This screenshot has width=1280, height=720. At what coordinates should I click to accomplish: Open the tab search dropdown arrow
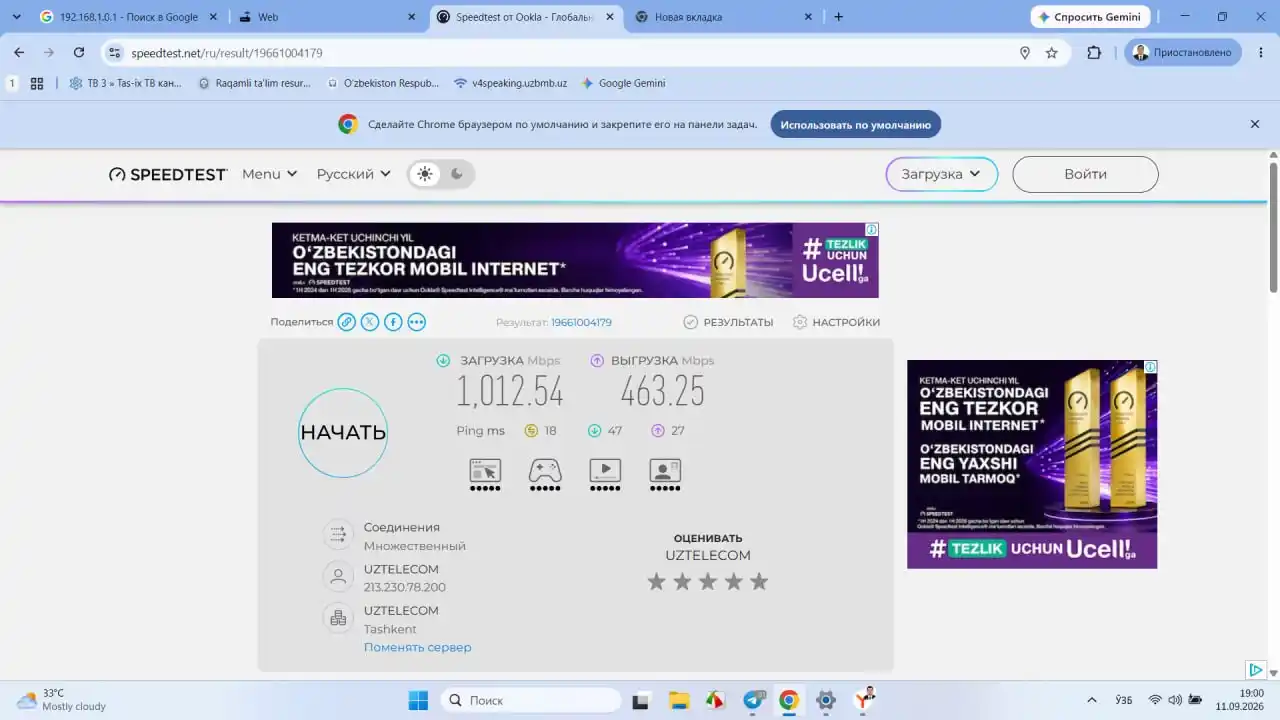(x=16, y=17)
